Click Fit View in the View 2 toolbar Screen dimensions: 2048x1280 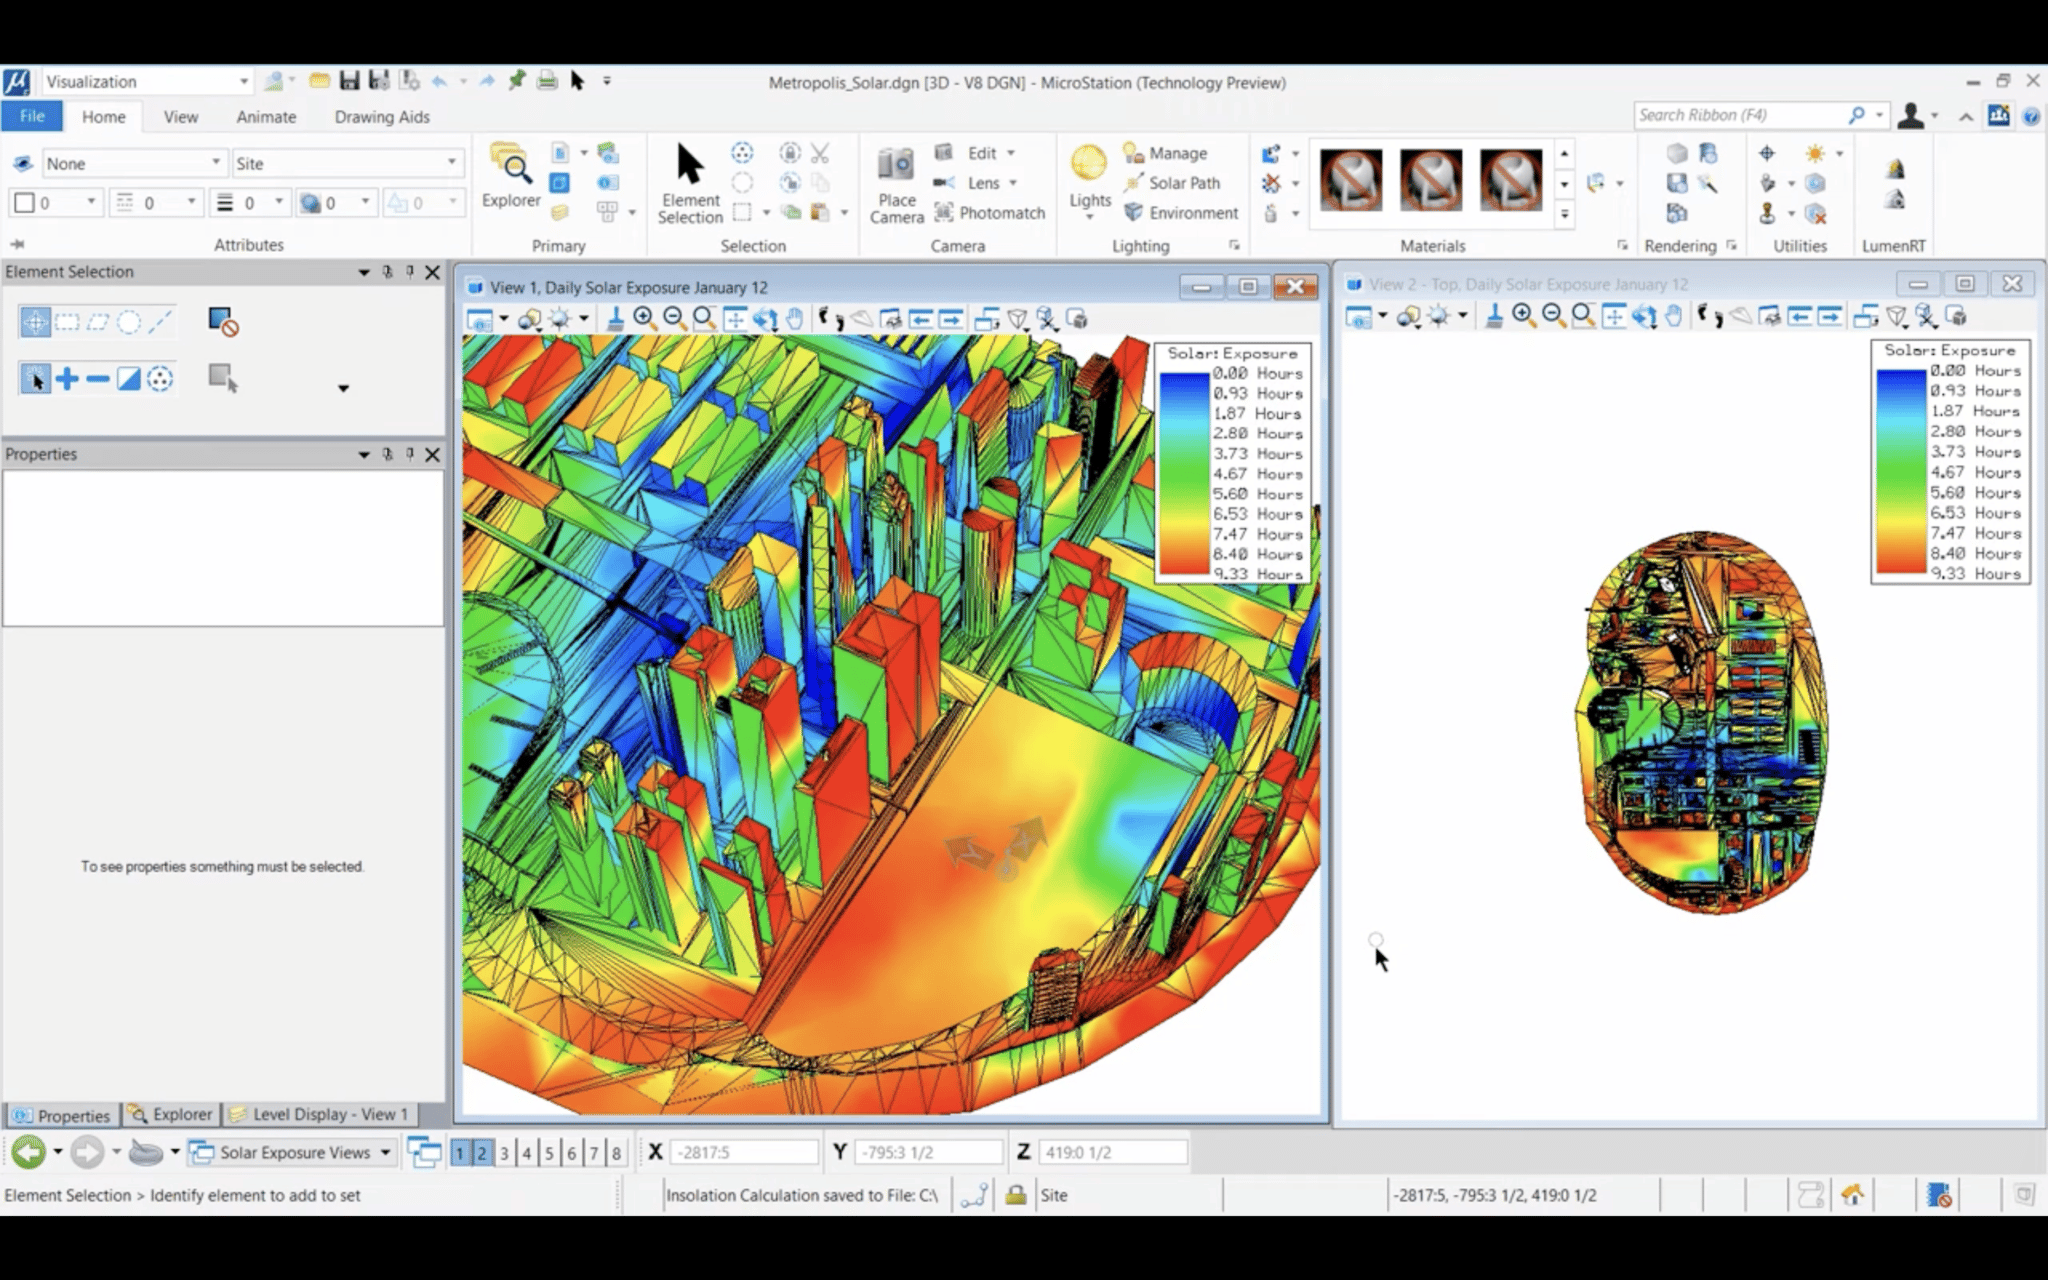coord(1613,316)
